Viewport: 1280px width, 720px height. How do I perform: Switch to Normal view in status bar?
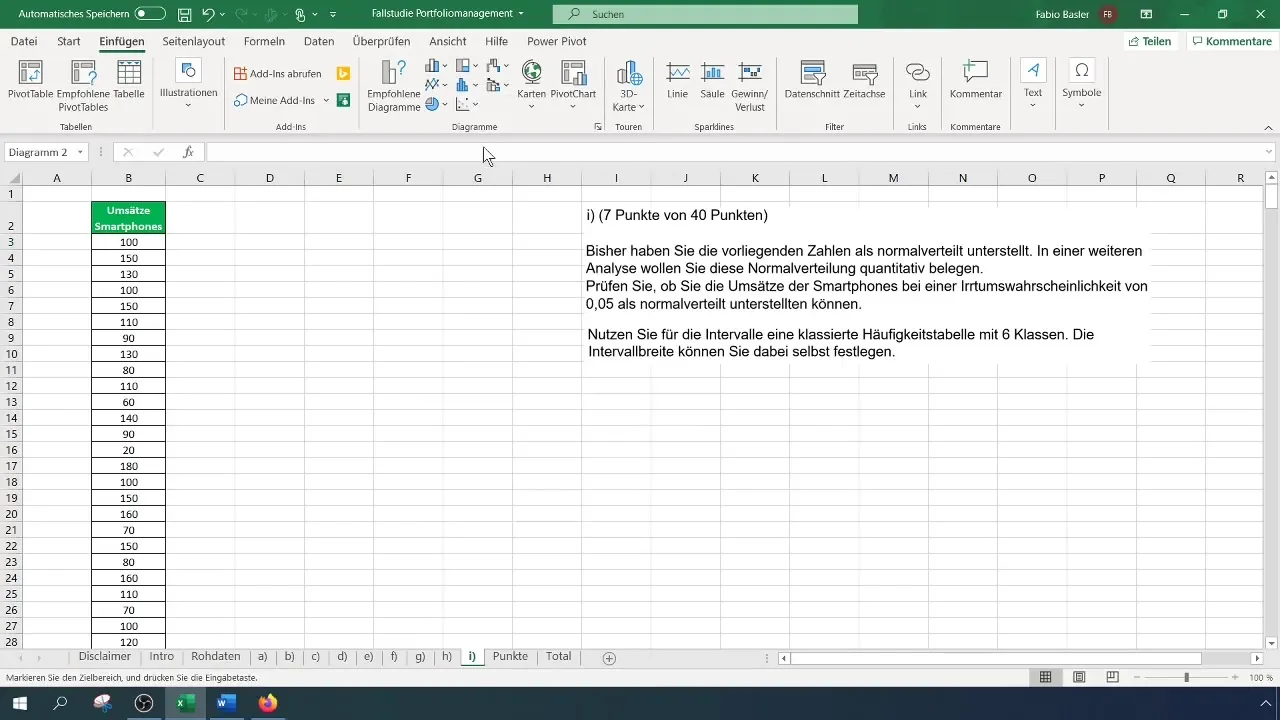point(1045,677)
